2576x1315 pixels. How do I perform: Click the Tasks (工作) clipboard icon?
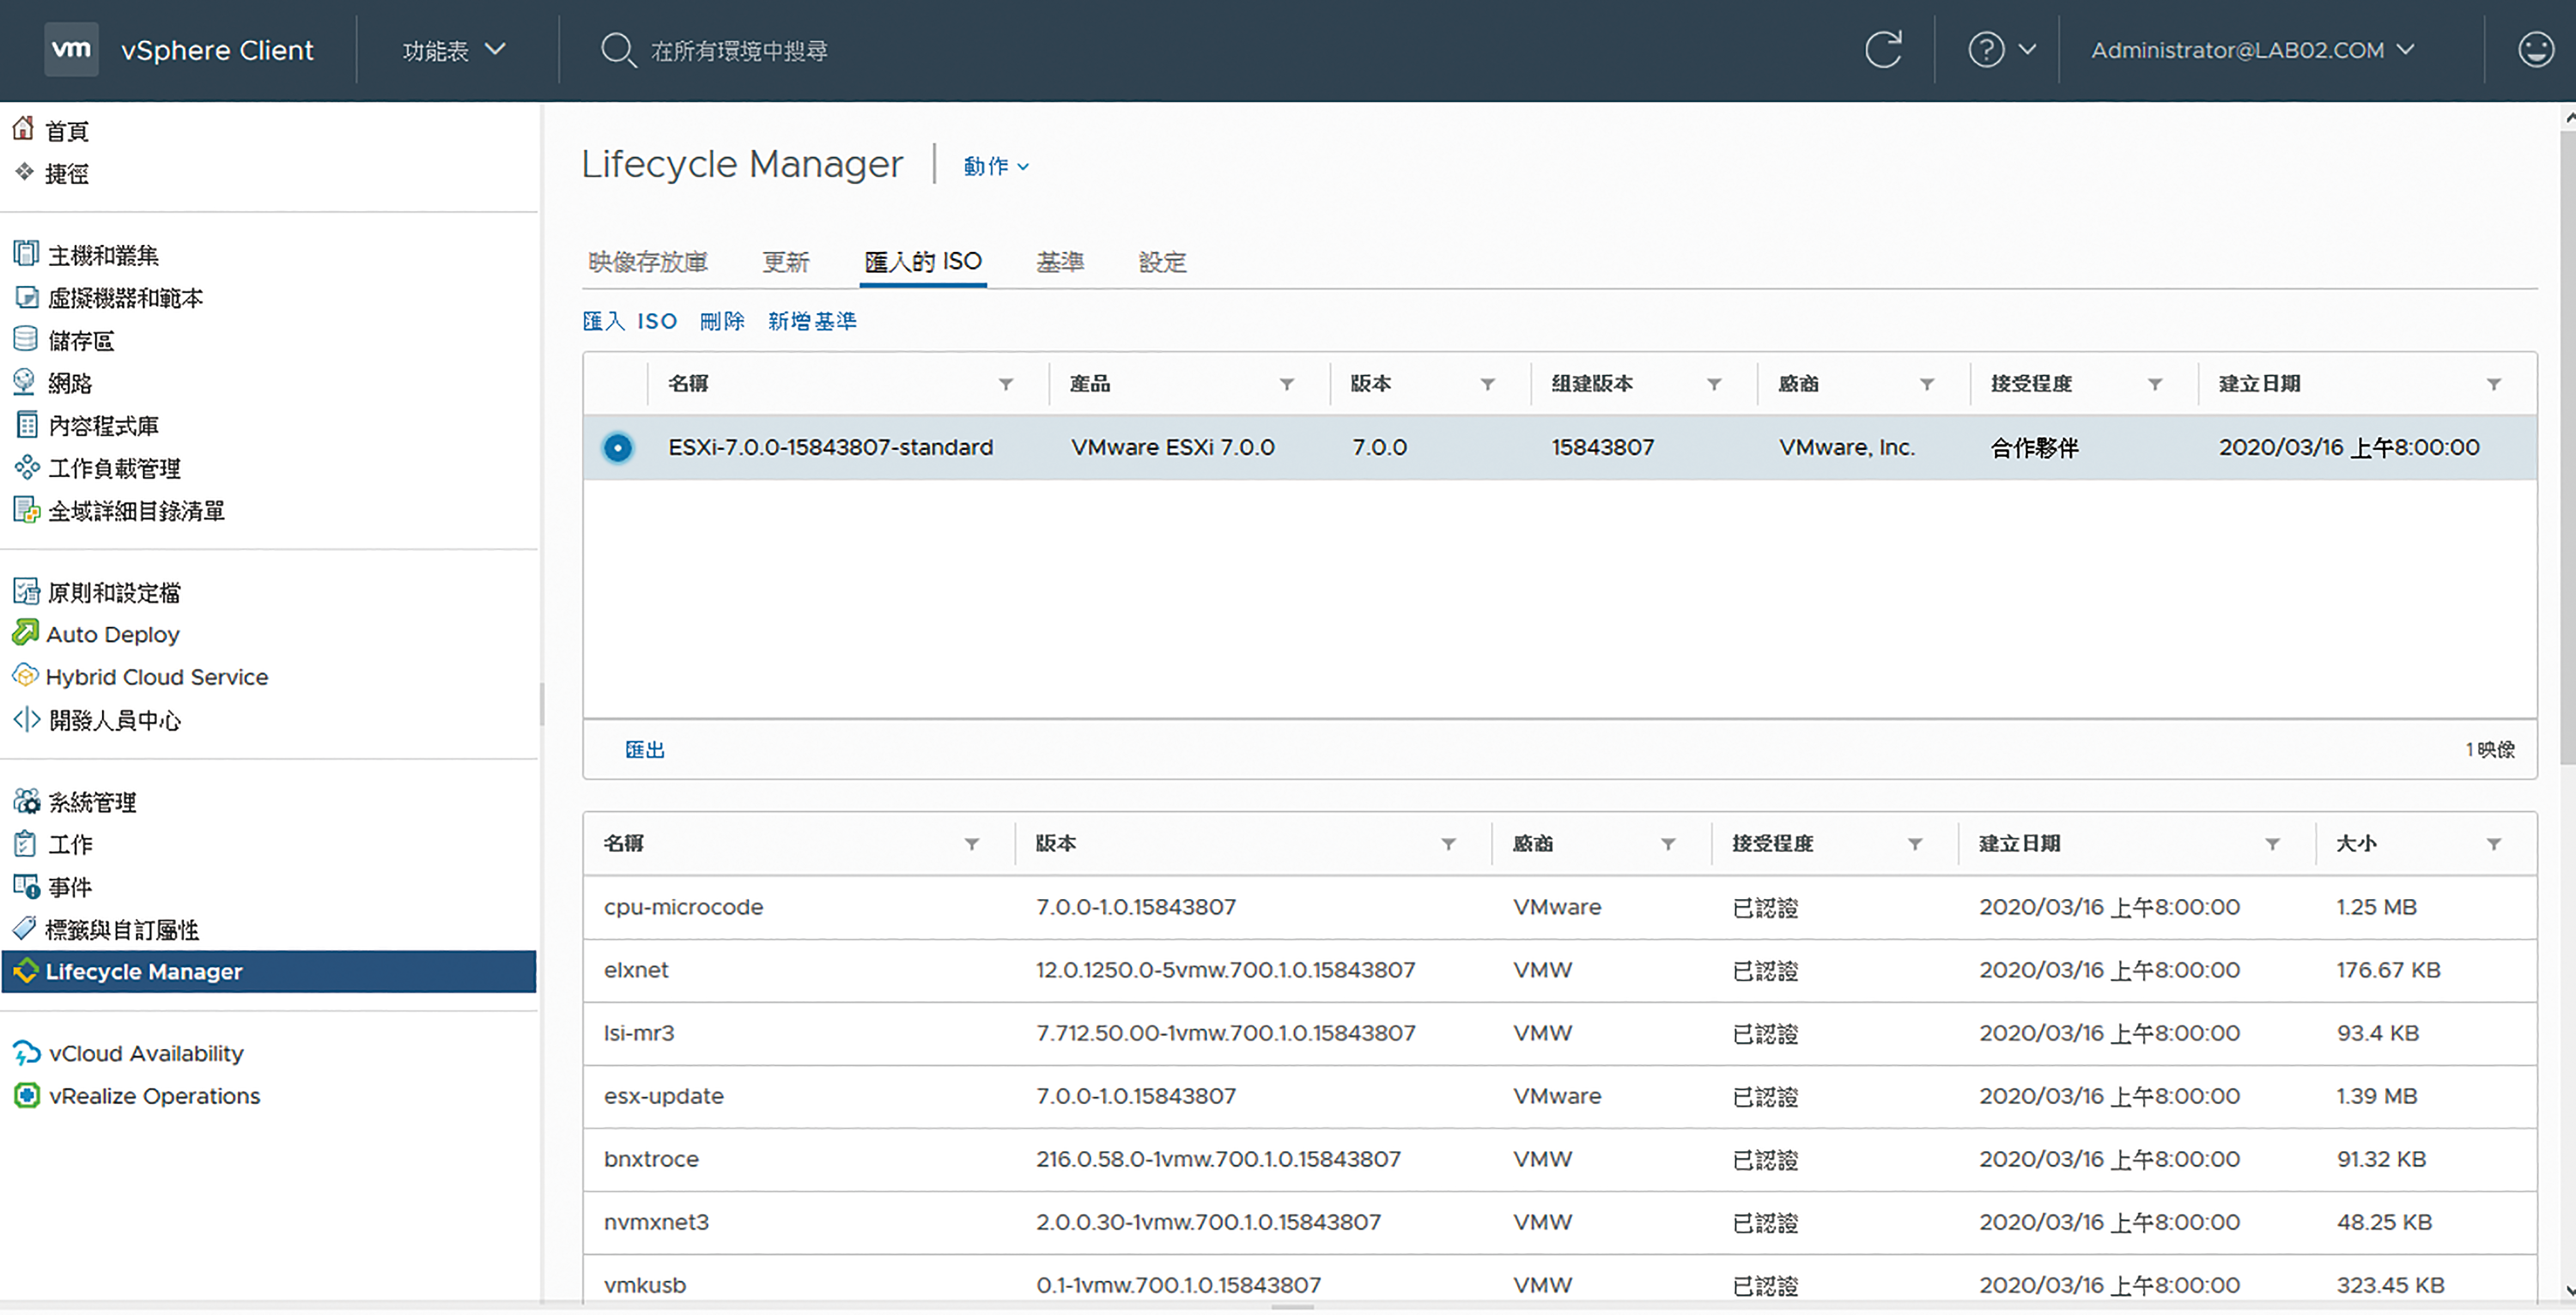[x=25, y=844]
